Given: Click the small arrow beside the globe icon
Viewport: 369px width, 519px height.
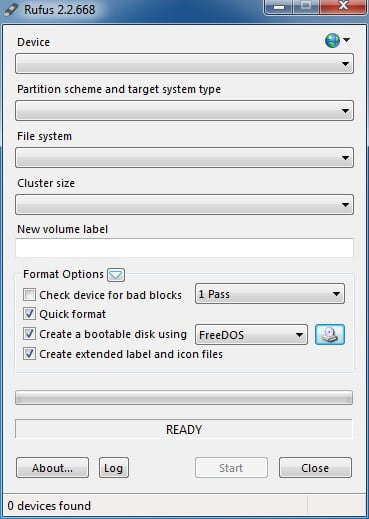Looking at the screenshot, I should tap(346, 40).
